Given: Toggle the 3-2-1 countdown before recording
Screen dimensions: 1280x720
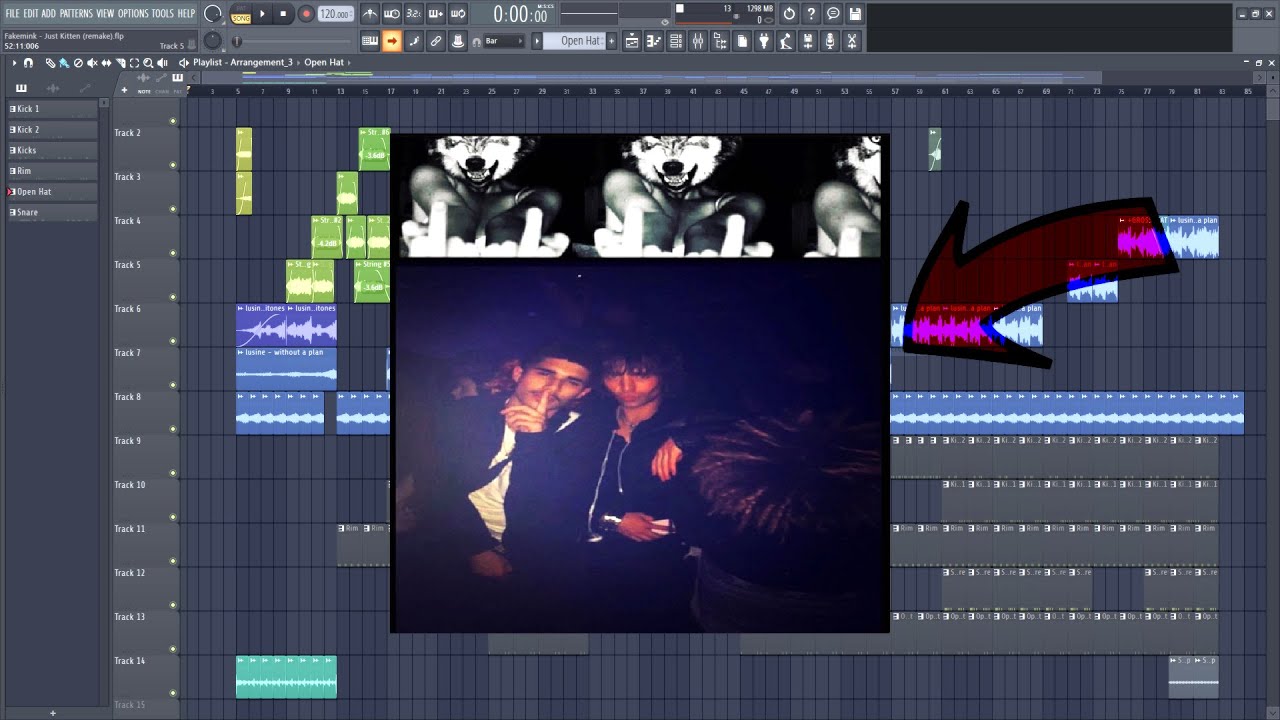Looking at the screenshot, I should 413,14.
